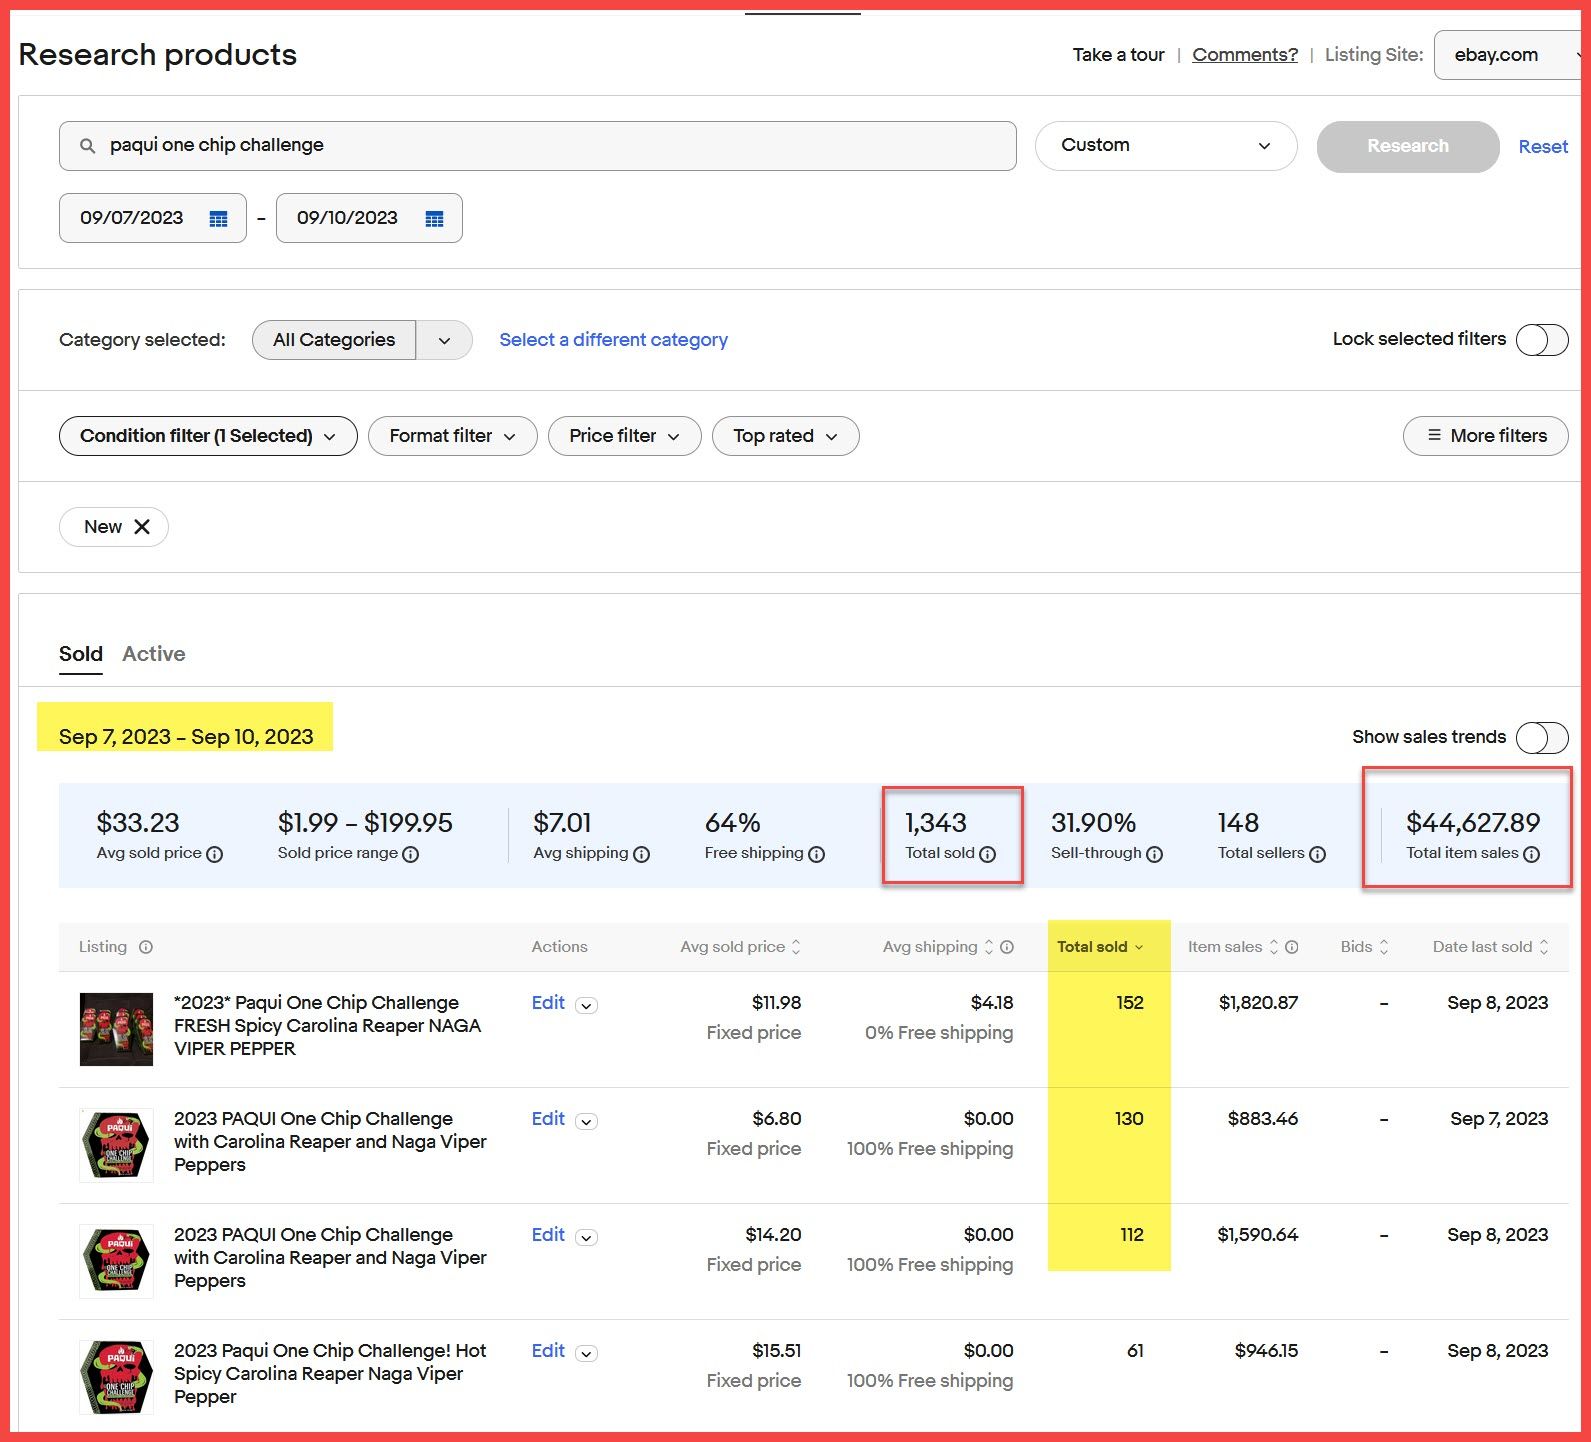This screenshot has height=1442, width=1591.
Task: Remove the New condition filter chip
Action: 142,527
